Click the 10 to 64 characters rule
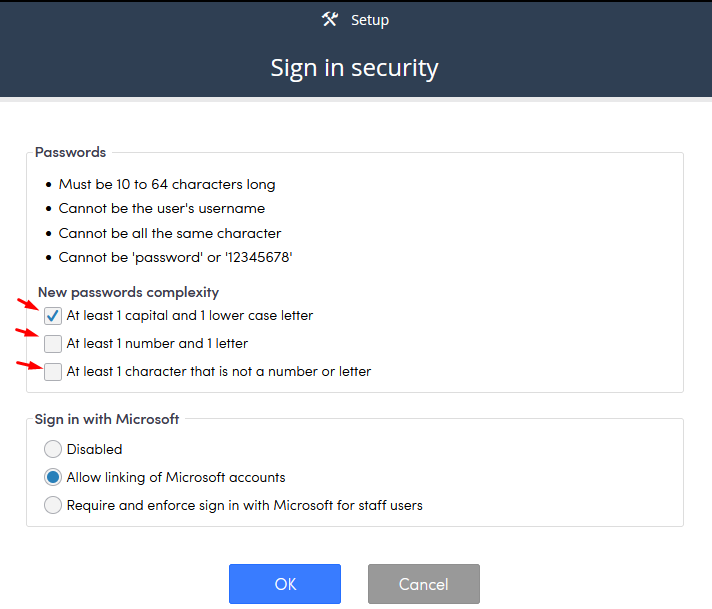Screen dimensions: 712x609 tap(167, 184)
